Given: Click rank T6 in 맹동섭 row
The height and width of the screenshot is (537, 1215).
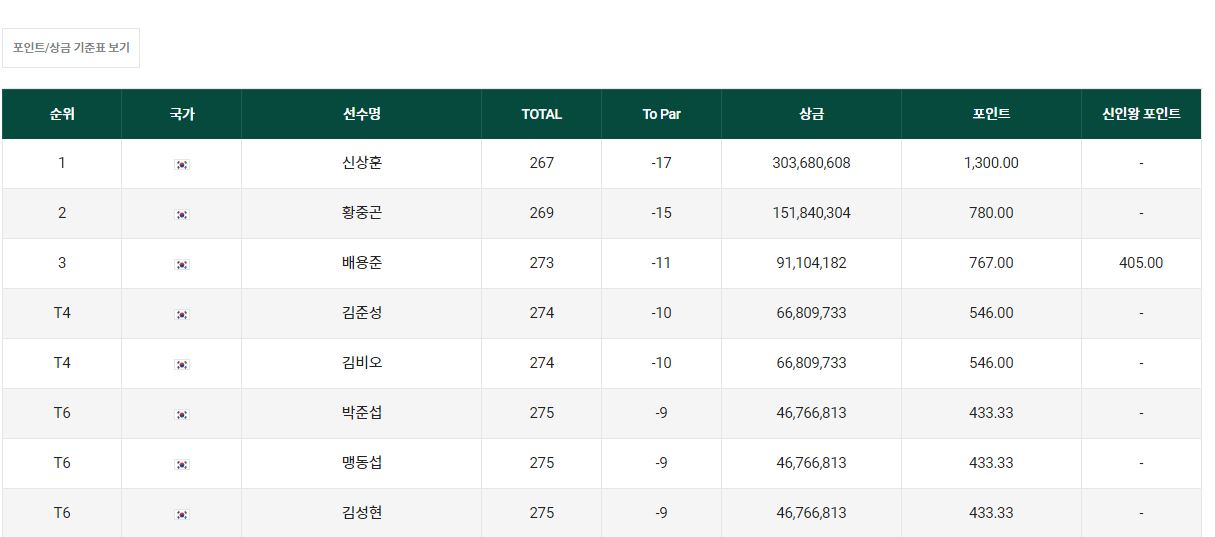Looking at the screenshot, I should click(62, 463).
